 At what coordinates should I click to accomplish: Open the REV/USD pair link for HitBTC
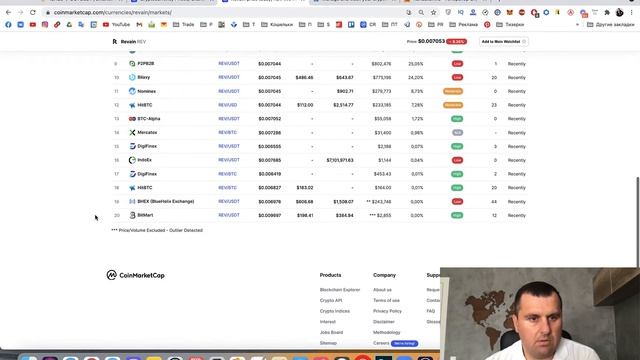coord(227,105)
